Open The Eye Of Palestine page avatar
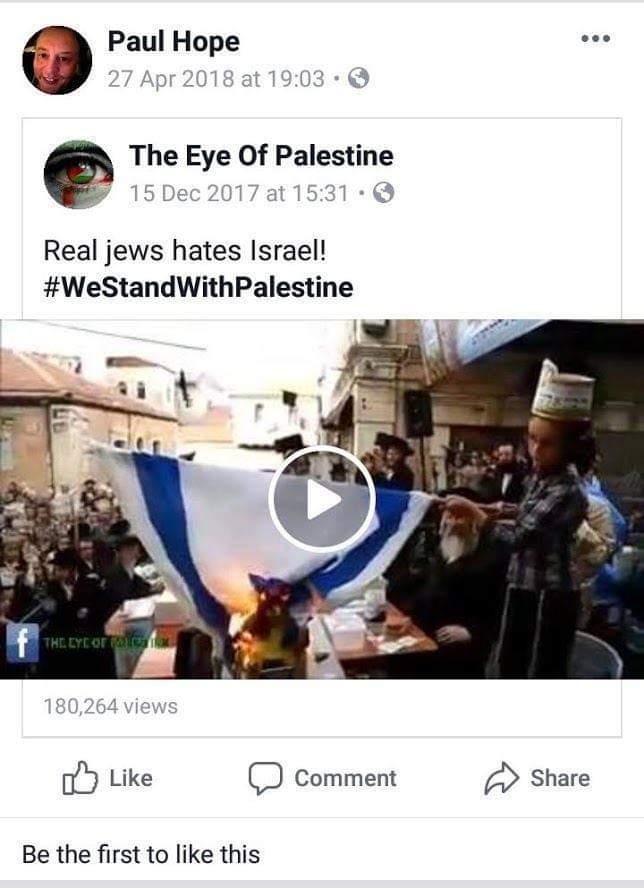The image size is (644, 888). pos(78,174)
